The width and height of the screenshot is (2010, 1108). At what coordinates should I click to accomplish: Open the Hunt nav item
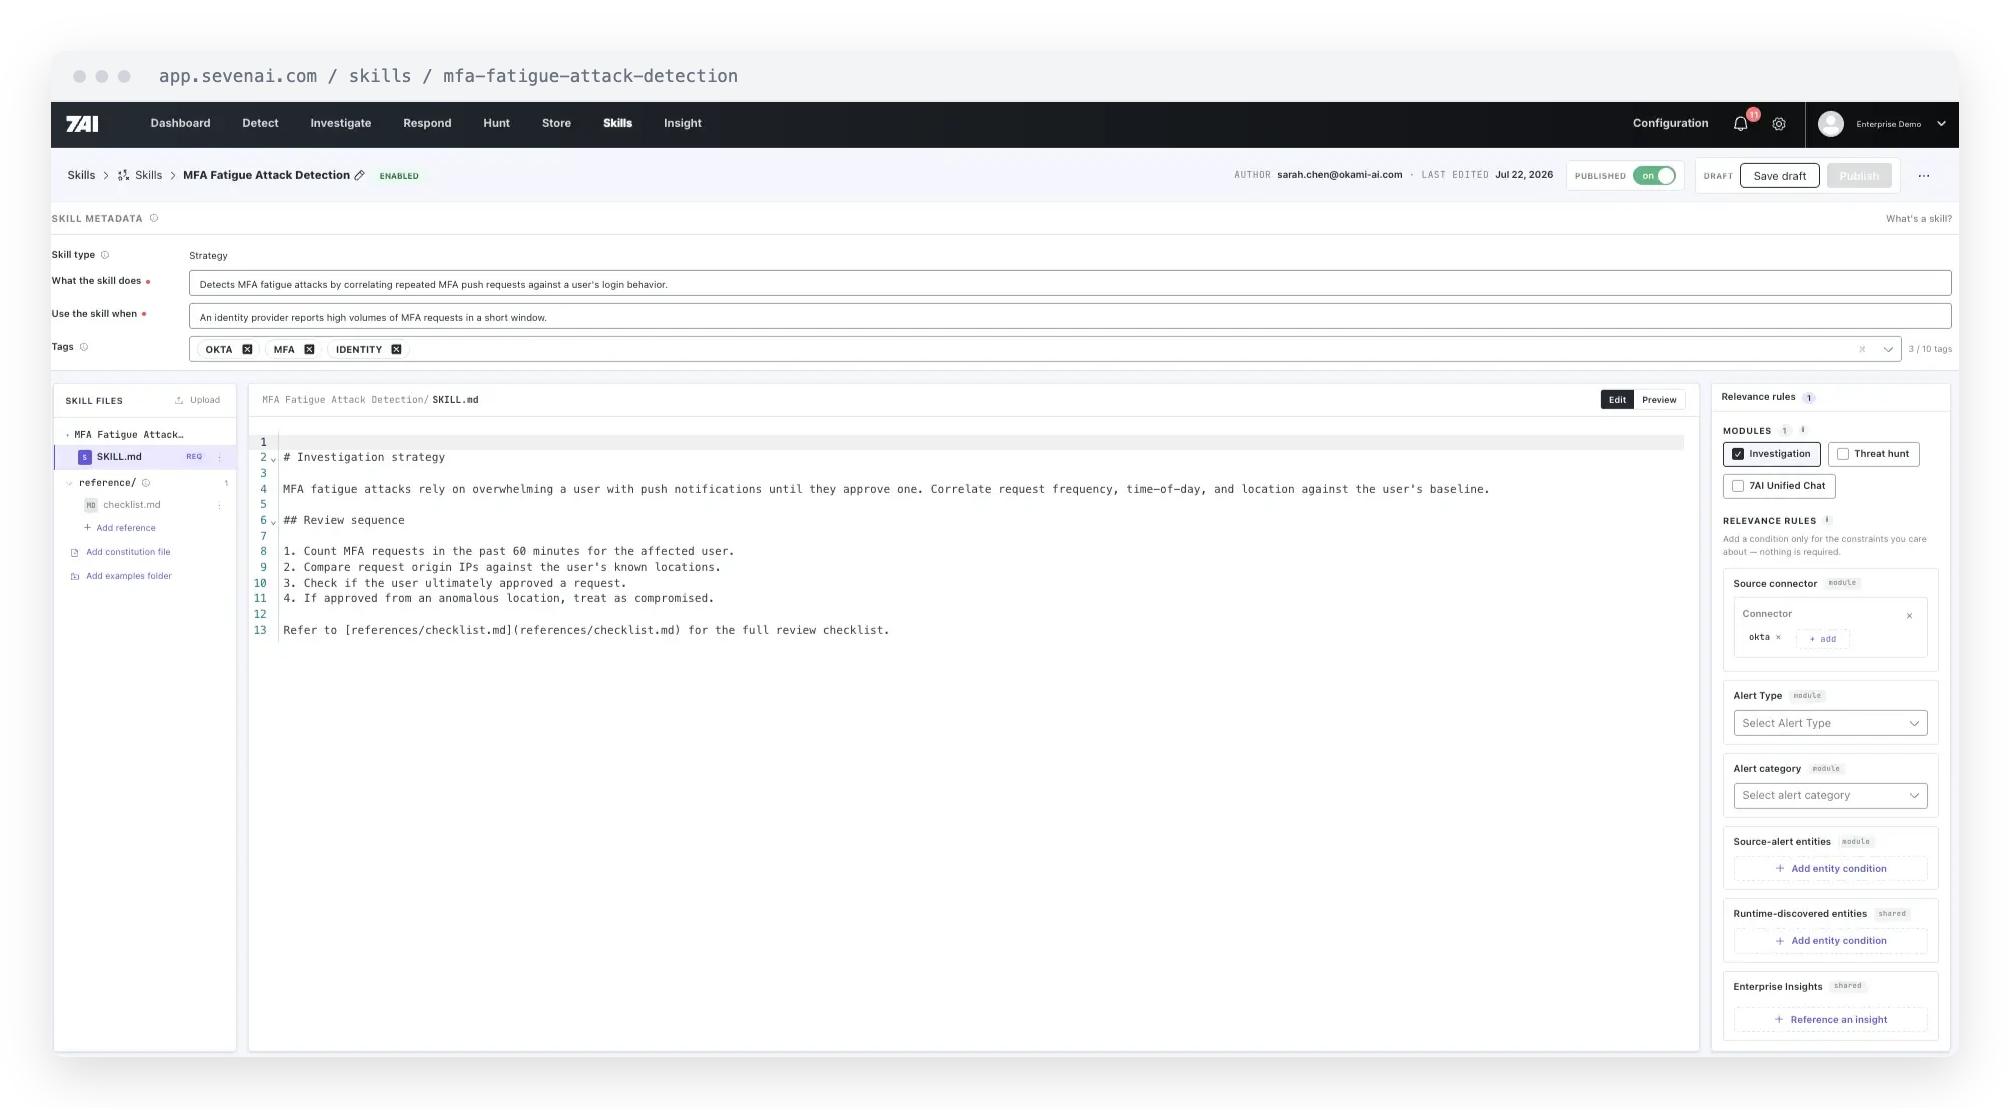tap(496, 124)
